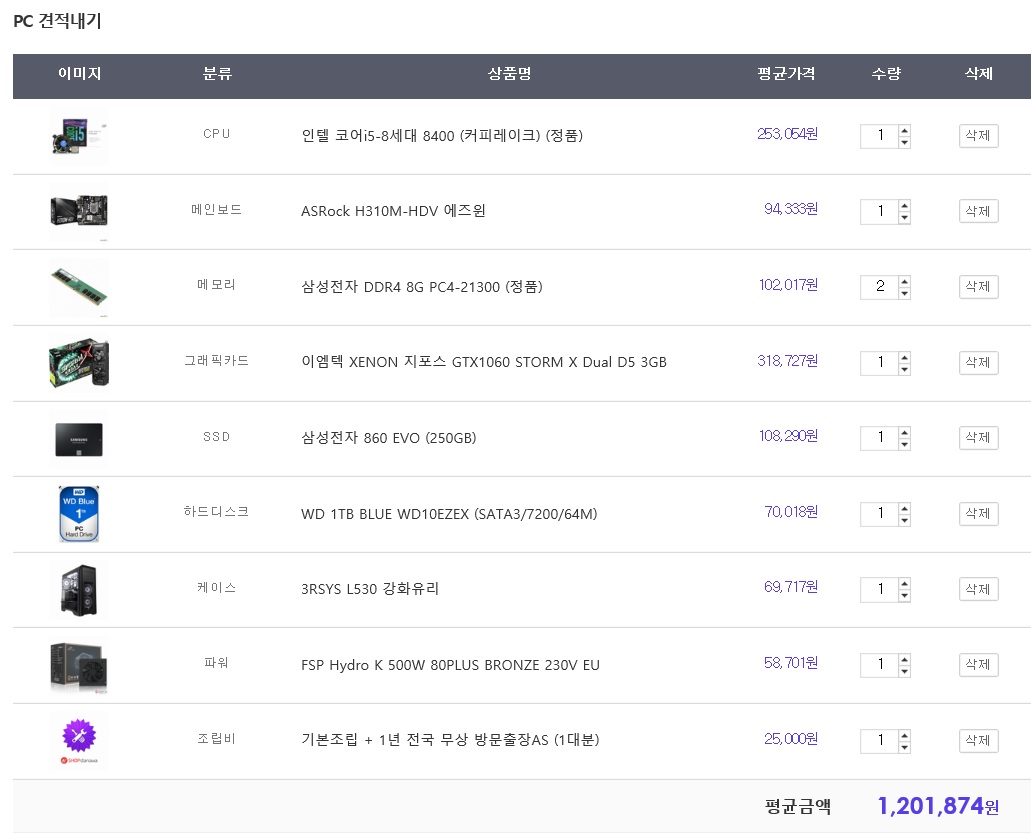Image resolution: width=1031 pixels, height=833 pixels.
Task: Decrease quantity for the 메모리 row
Action: [x=905, y=293]
